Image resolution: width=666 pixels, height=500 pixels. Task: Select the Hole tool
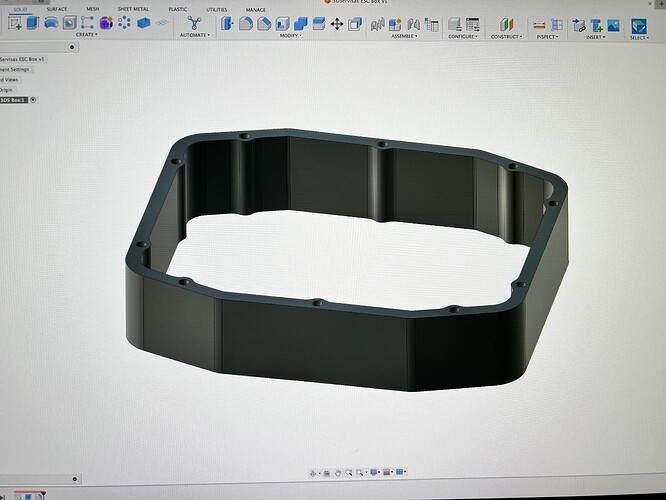pos(70,23)
